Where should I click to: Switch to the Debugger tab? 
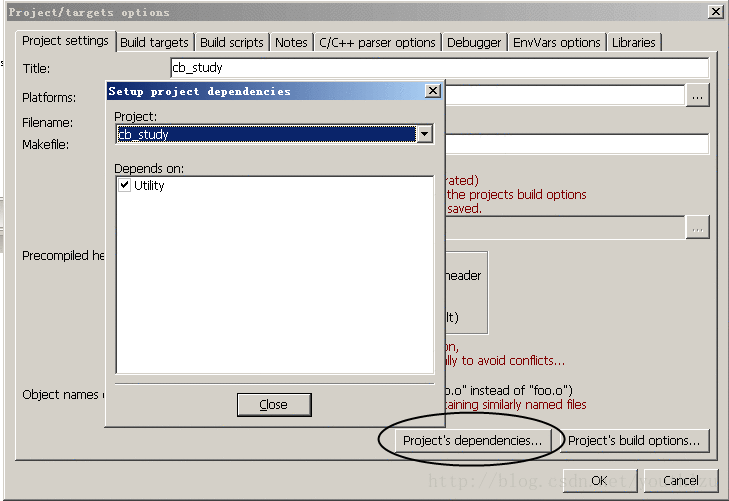tap(474, 42)
